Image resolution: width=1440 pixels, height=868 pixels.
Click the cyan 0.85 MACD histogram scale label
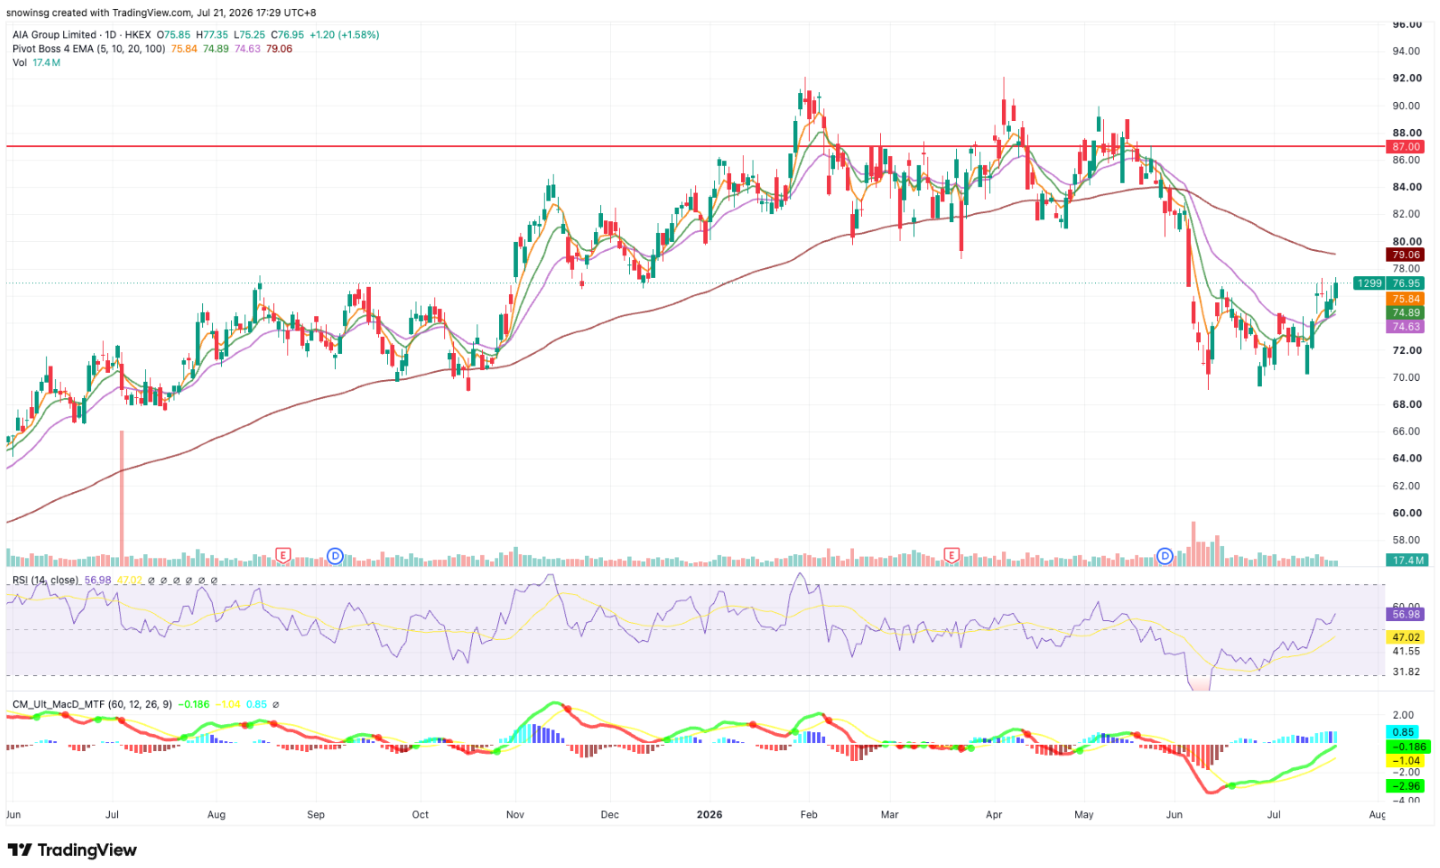pos(1402,732)
